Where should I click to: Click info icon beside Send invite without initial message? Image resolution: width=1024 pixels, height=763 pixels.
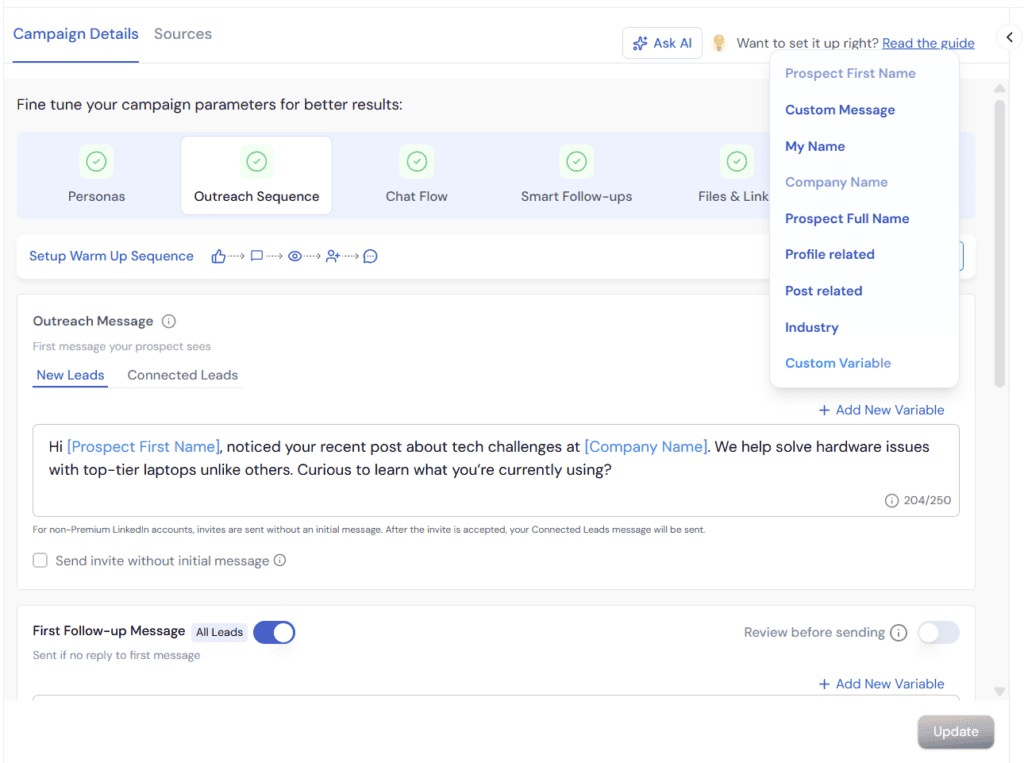click(x=280, y=560)
